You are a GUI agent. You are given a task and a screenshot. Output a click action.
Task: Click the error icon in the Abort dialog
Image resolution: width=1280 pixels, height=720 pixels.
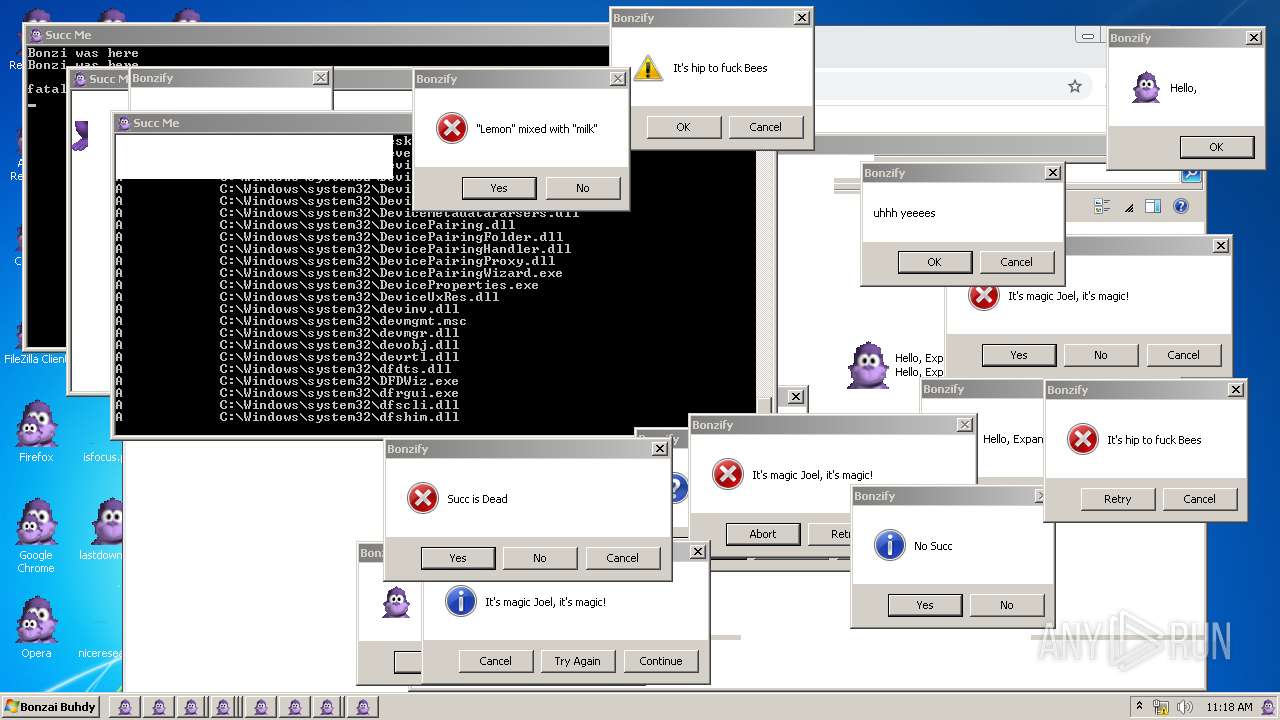[728, 474]
